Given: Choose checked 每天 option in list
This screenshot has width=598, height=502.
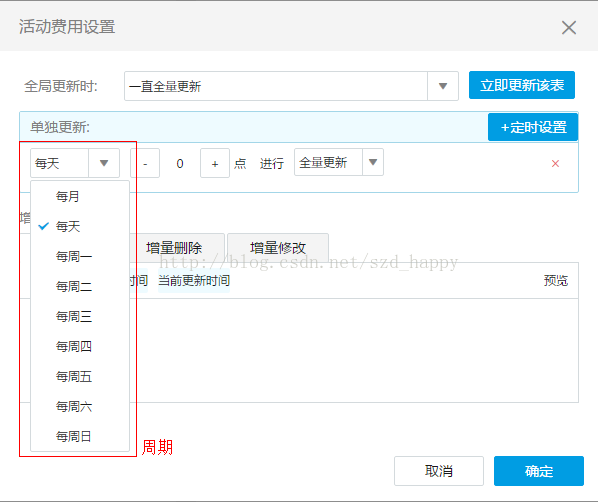Looking at the screenshot, I should (80, 226).
